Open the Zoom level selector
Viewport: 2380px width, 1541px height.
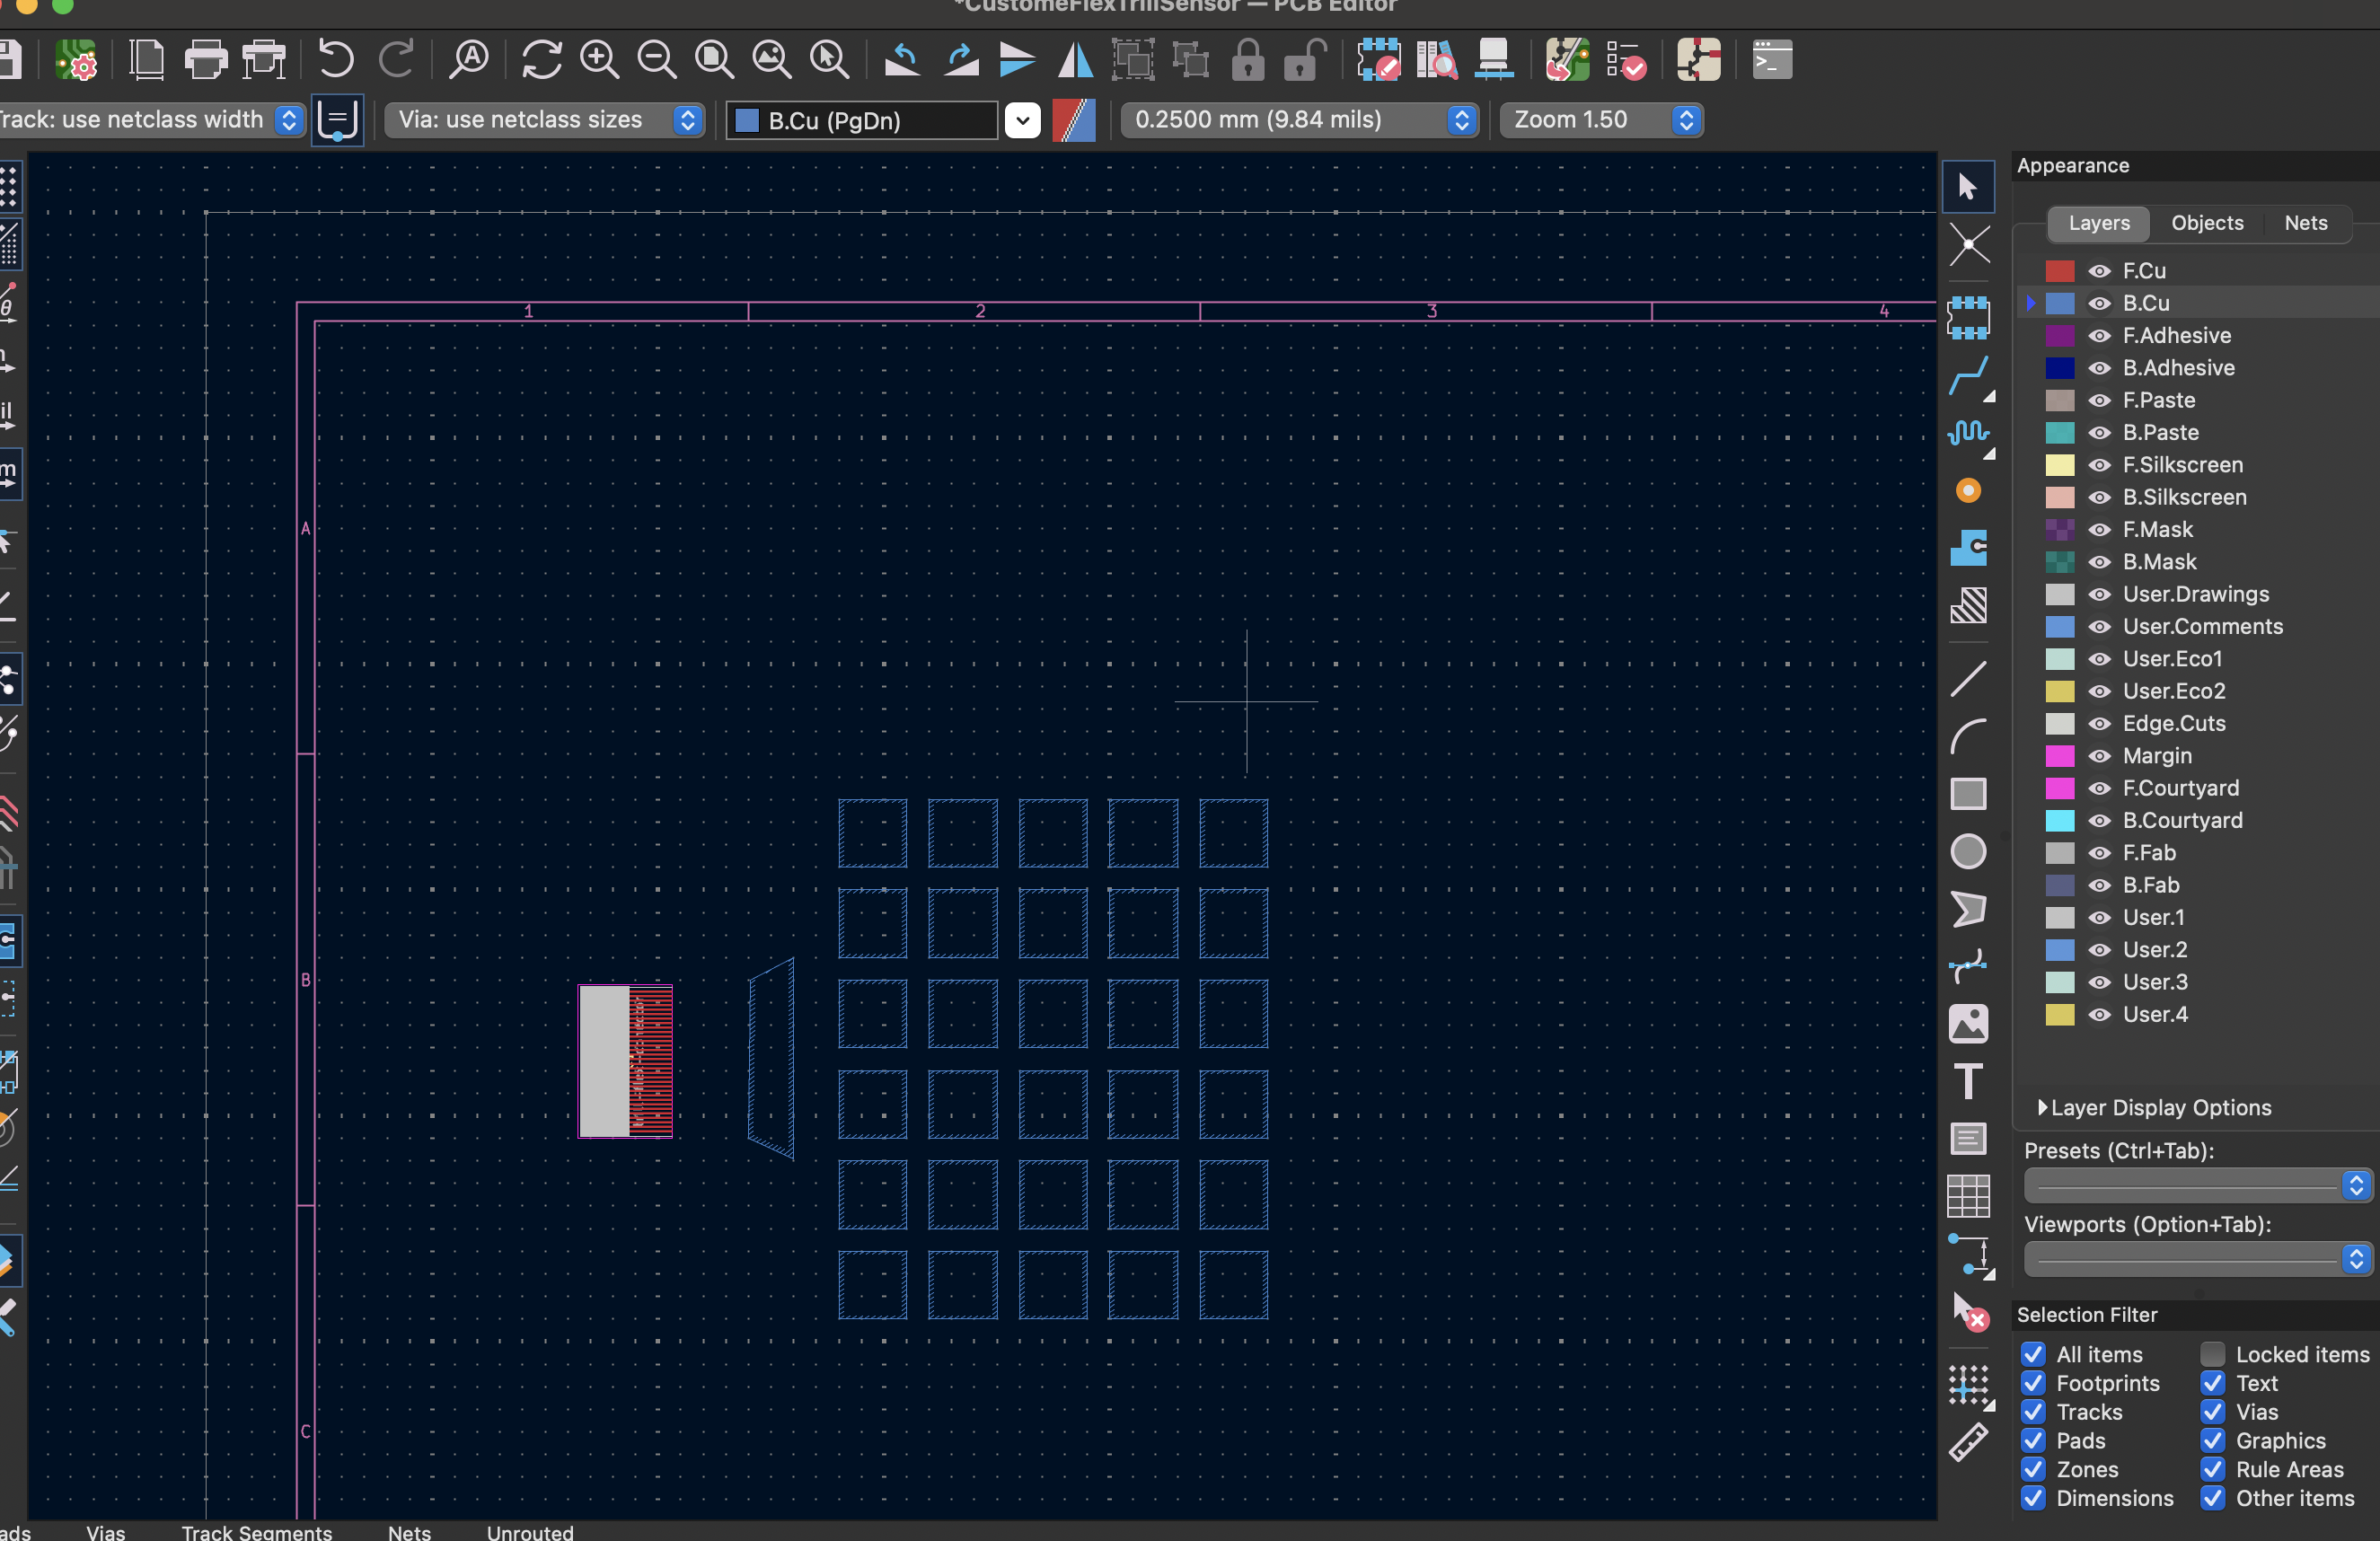tap(1686, 120)
